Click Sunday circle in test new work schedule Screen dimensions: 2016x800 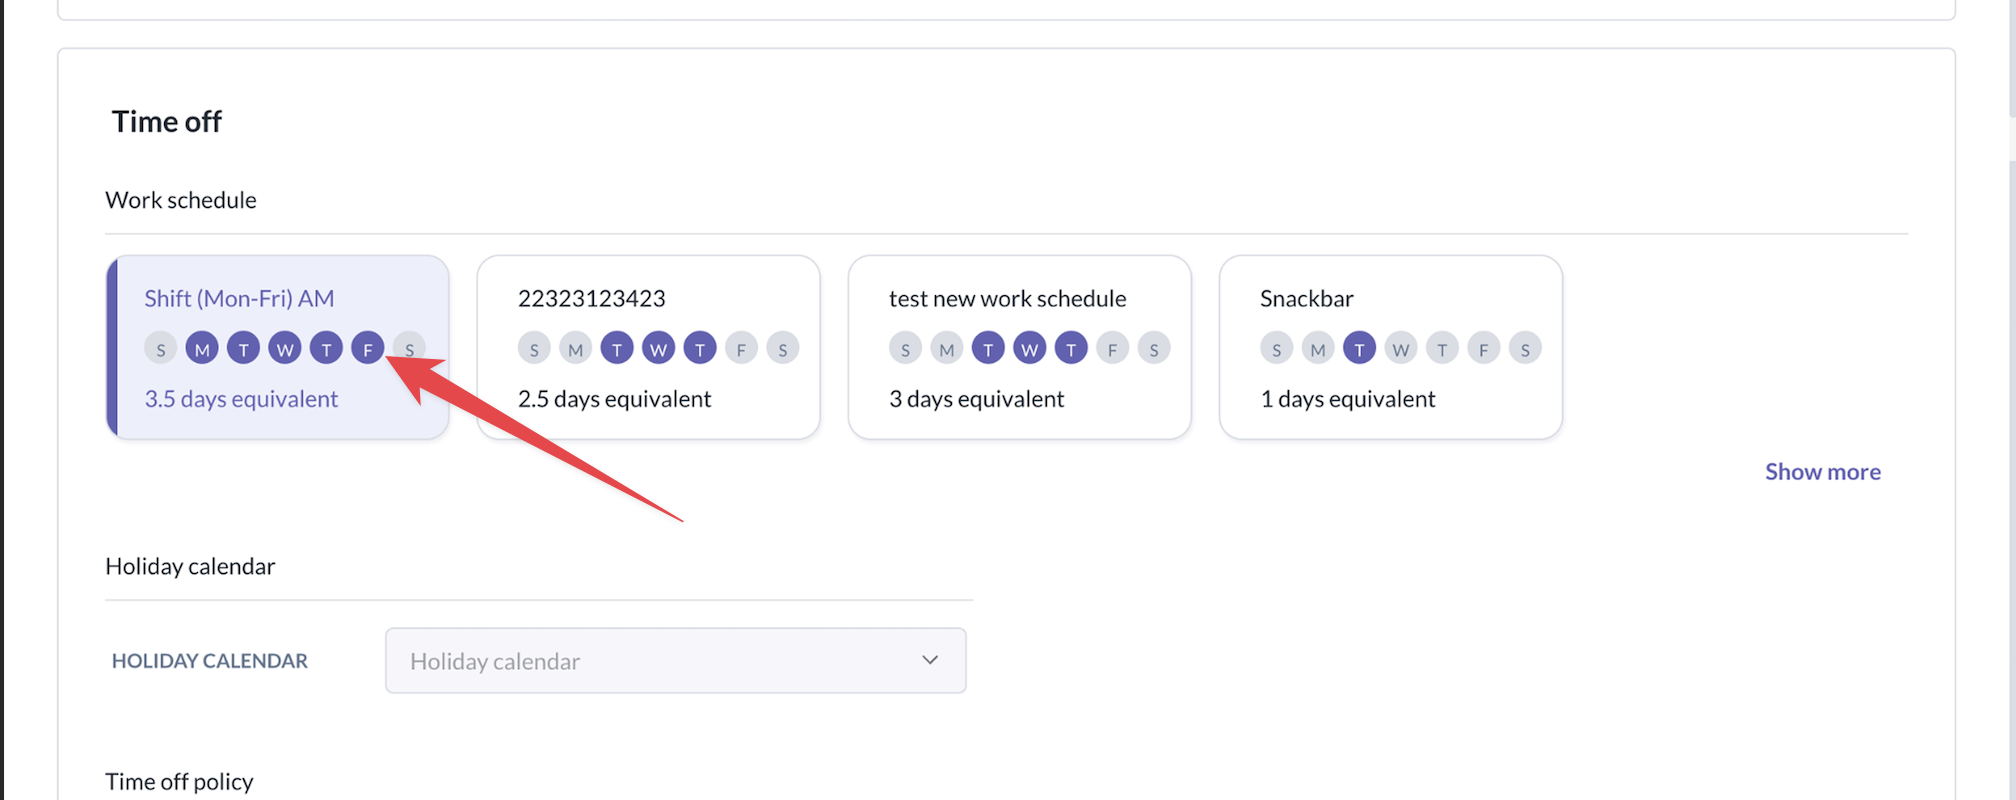[905, 349]
